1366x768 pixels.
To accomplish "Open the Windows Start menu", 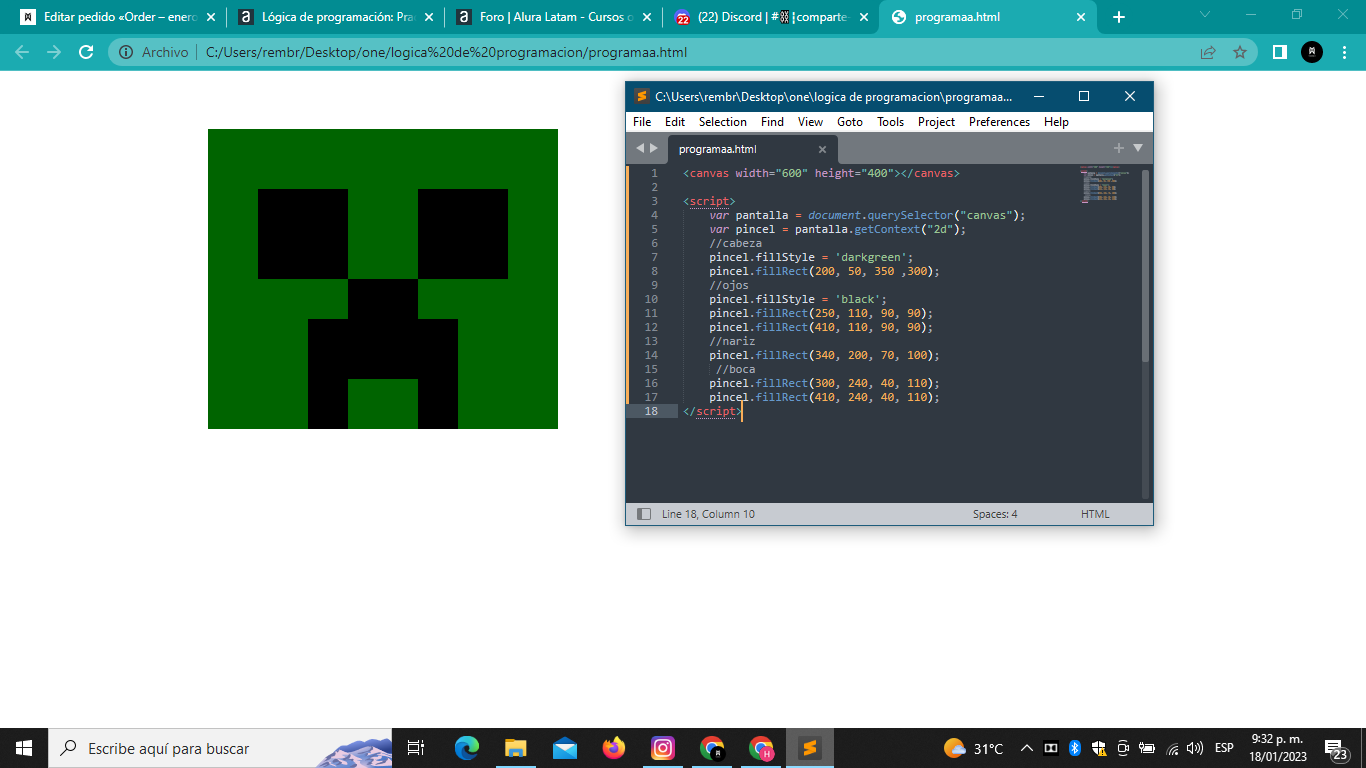I will 24,748.
